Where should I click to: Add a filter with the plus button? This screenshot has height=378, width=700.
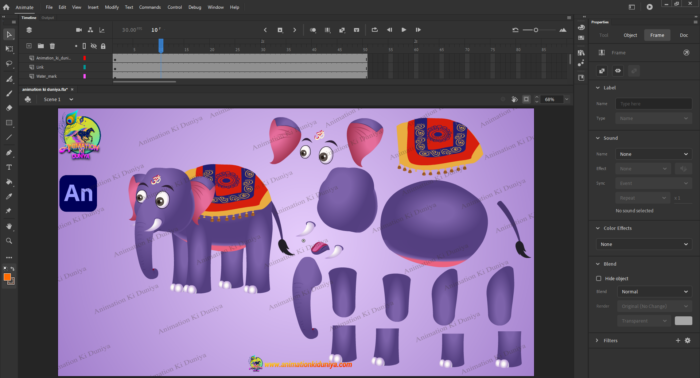(x=678, y=341)
